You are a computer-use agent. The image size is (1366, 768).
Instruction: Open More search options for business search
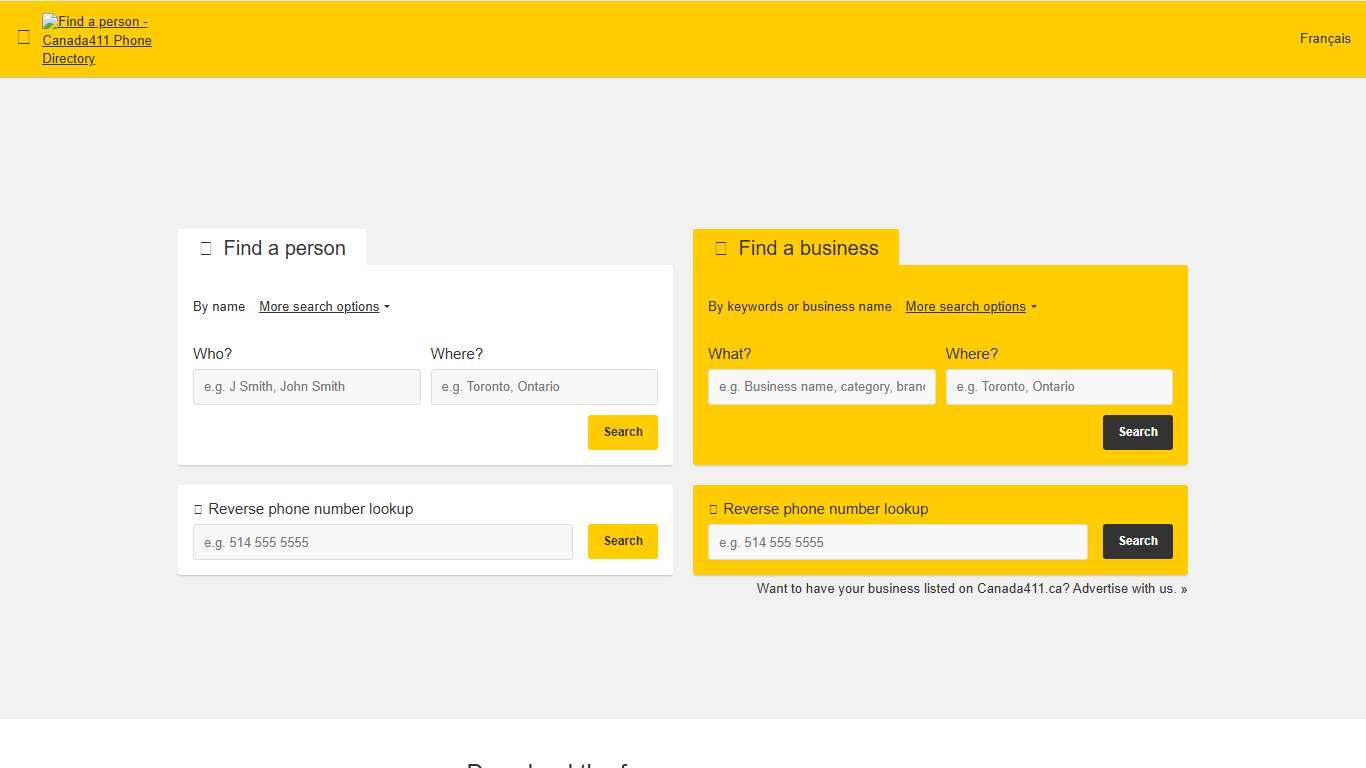[964, 306]
